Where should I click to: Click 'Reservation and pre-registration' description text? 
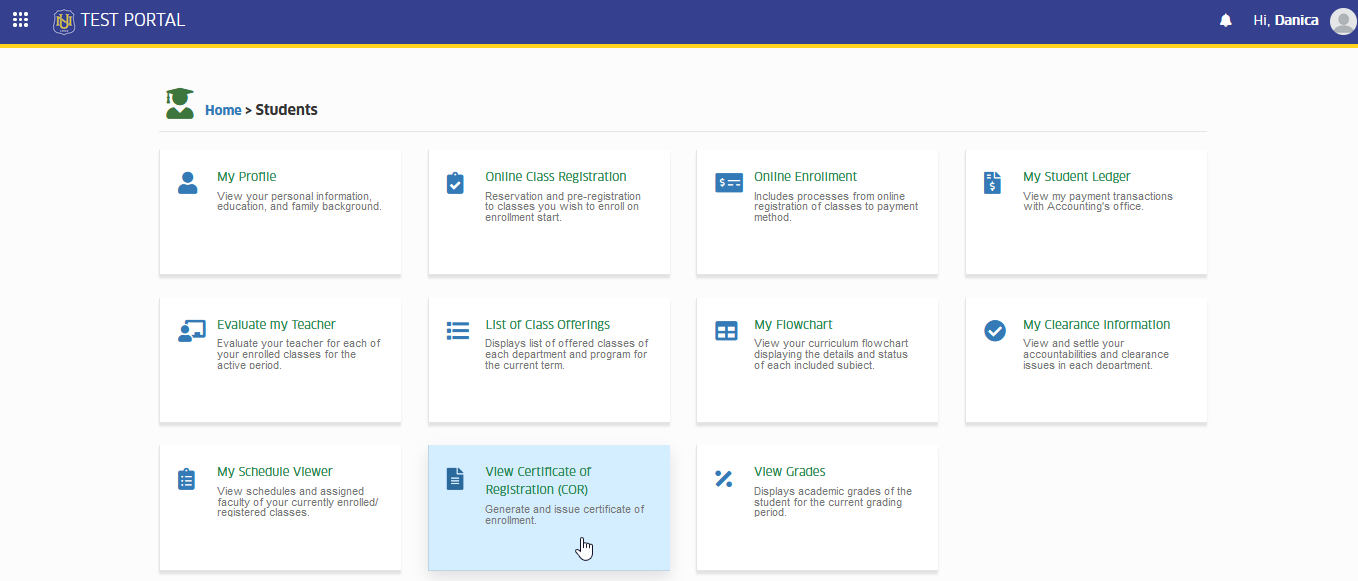[563, 207]
